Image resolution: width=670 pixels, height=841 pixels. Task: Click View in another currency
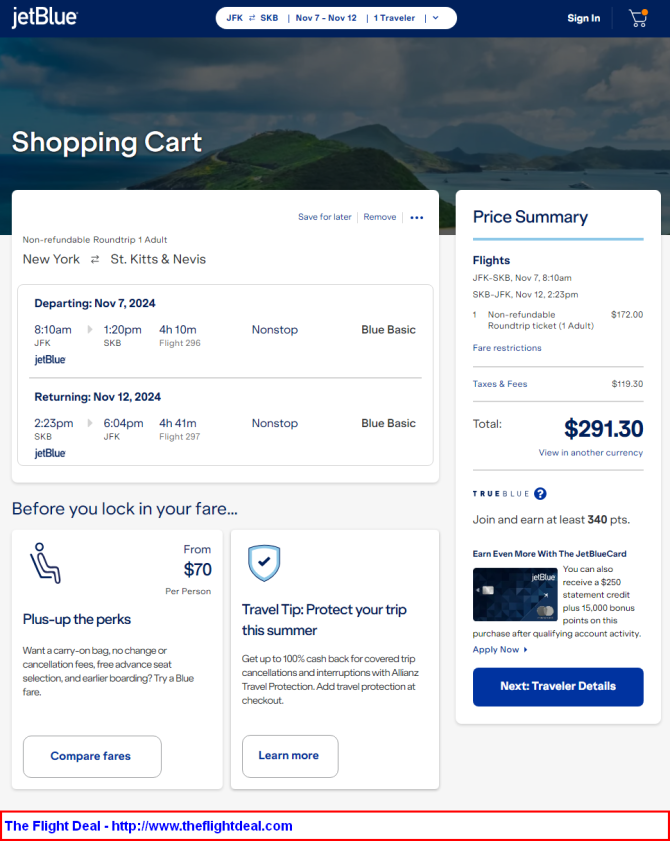pyautogui.click(x=591, y=452)
